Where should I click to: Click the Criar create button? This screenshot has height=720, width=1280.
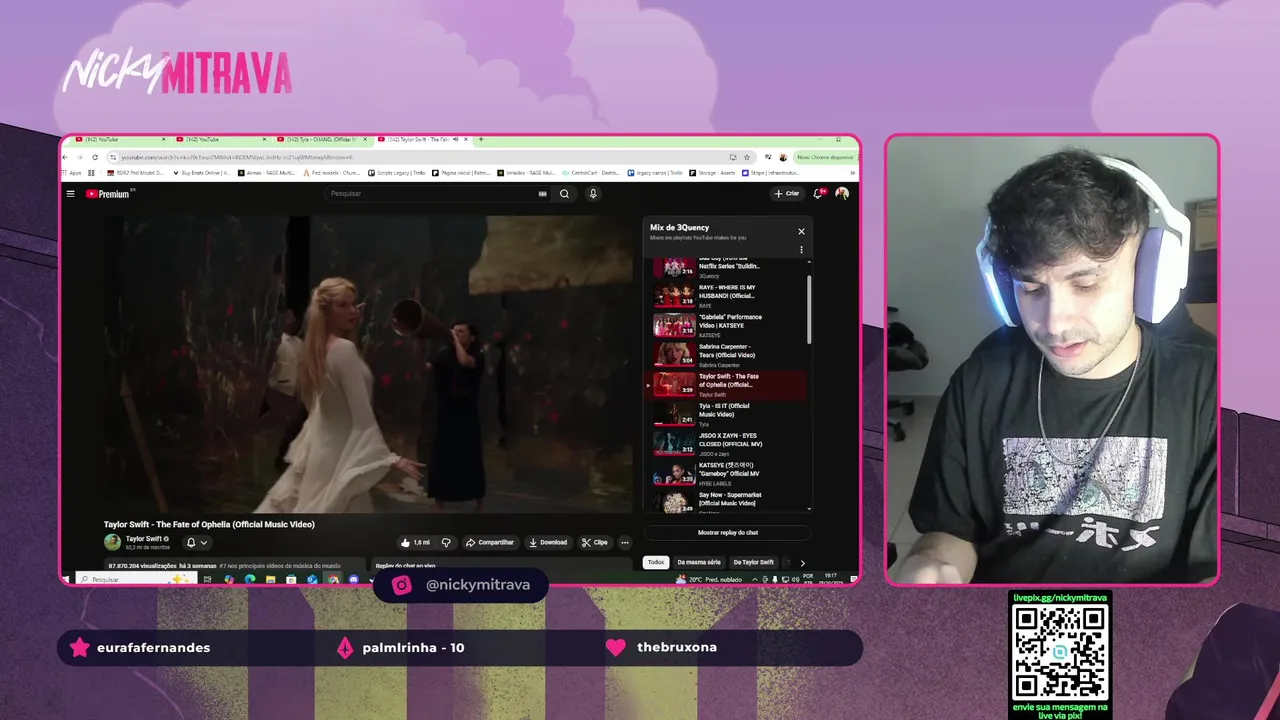[787, 194]
